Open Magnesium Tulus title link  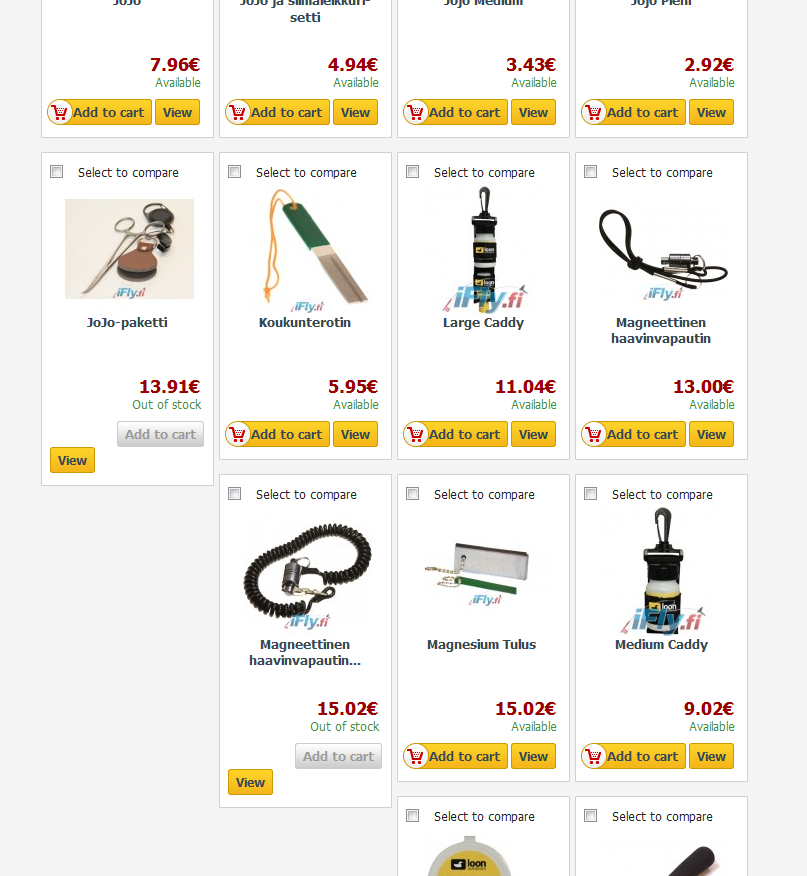[482, 645]
